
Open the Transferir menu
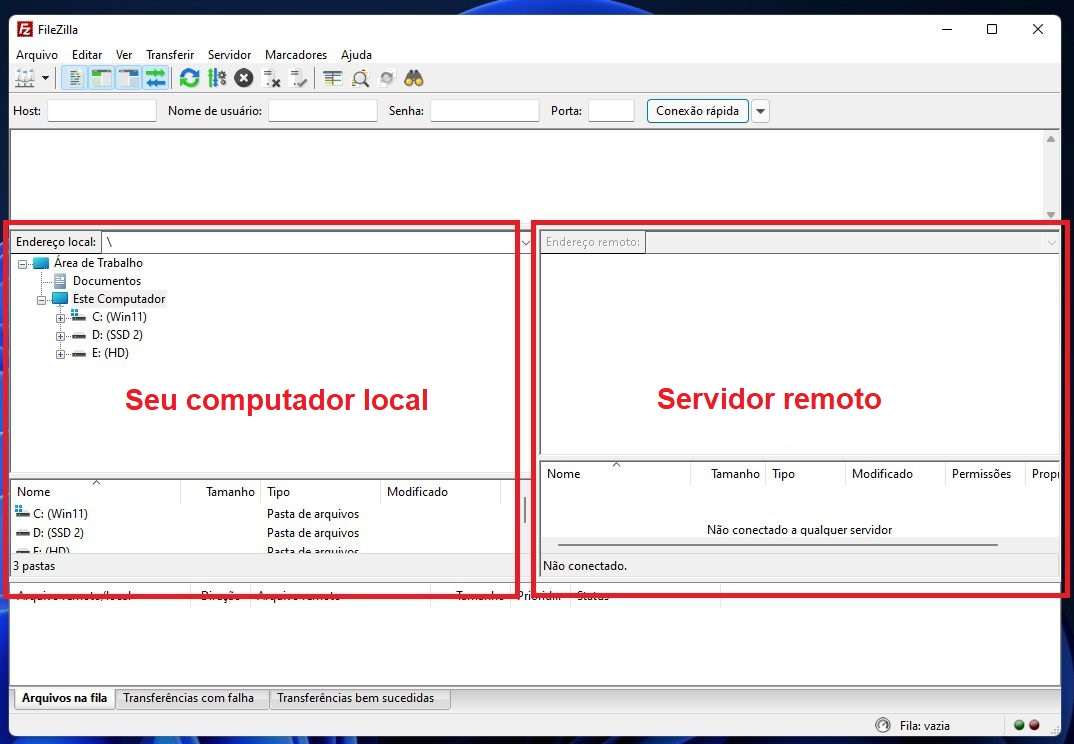[x=170, y=55]
